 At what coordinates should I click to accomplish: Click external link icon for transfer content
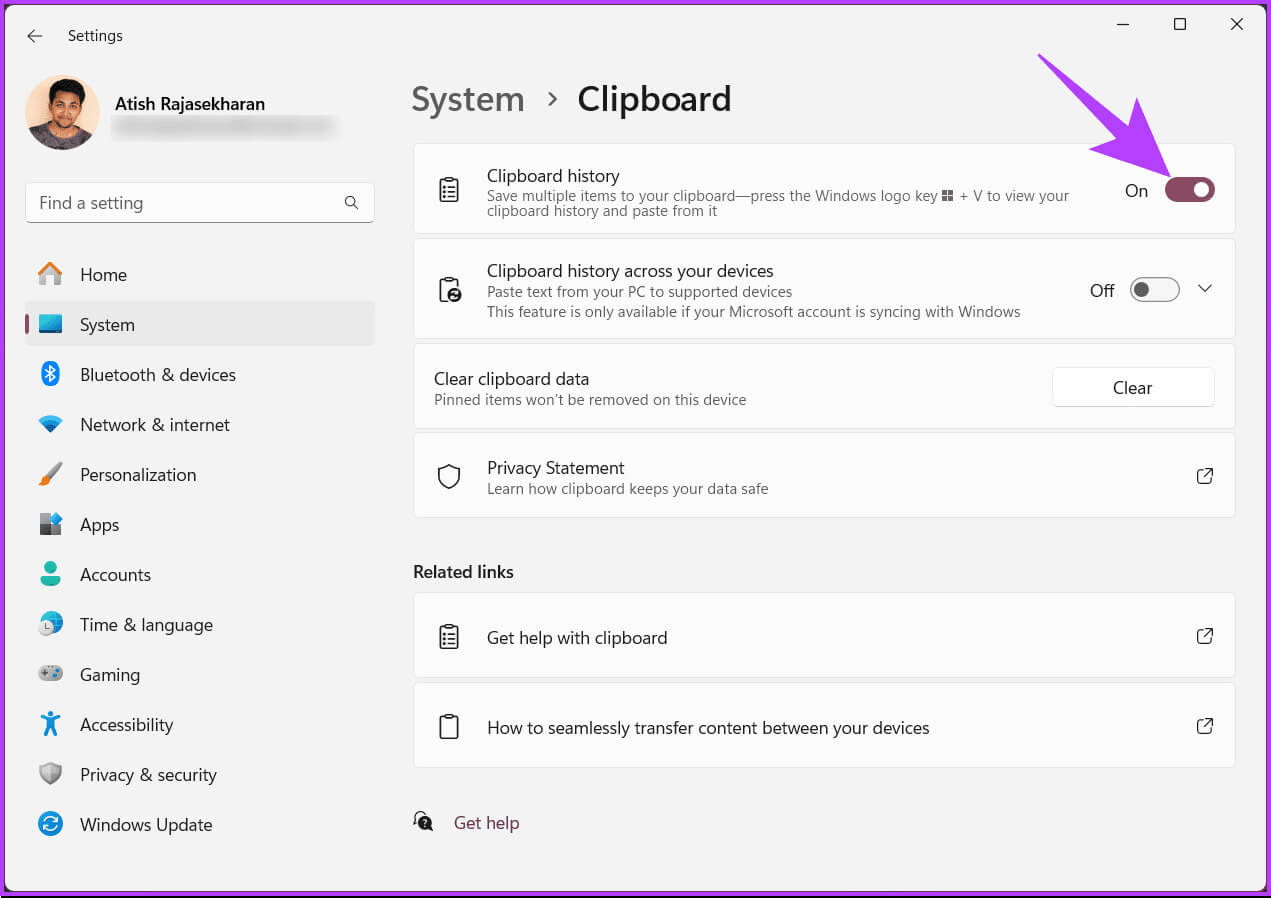(1205, 726)
